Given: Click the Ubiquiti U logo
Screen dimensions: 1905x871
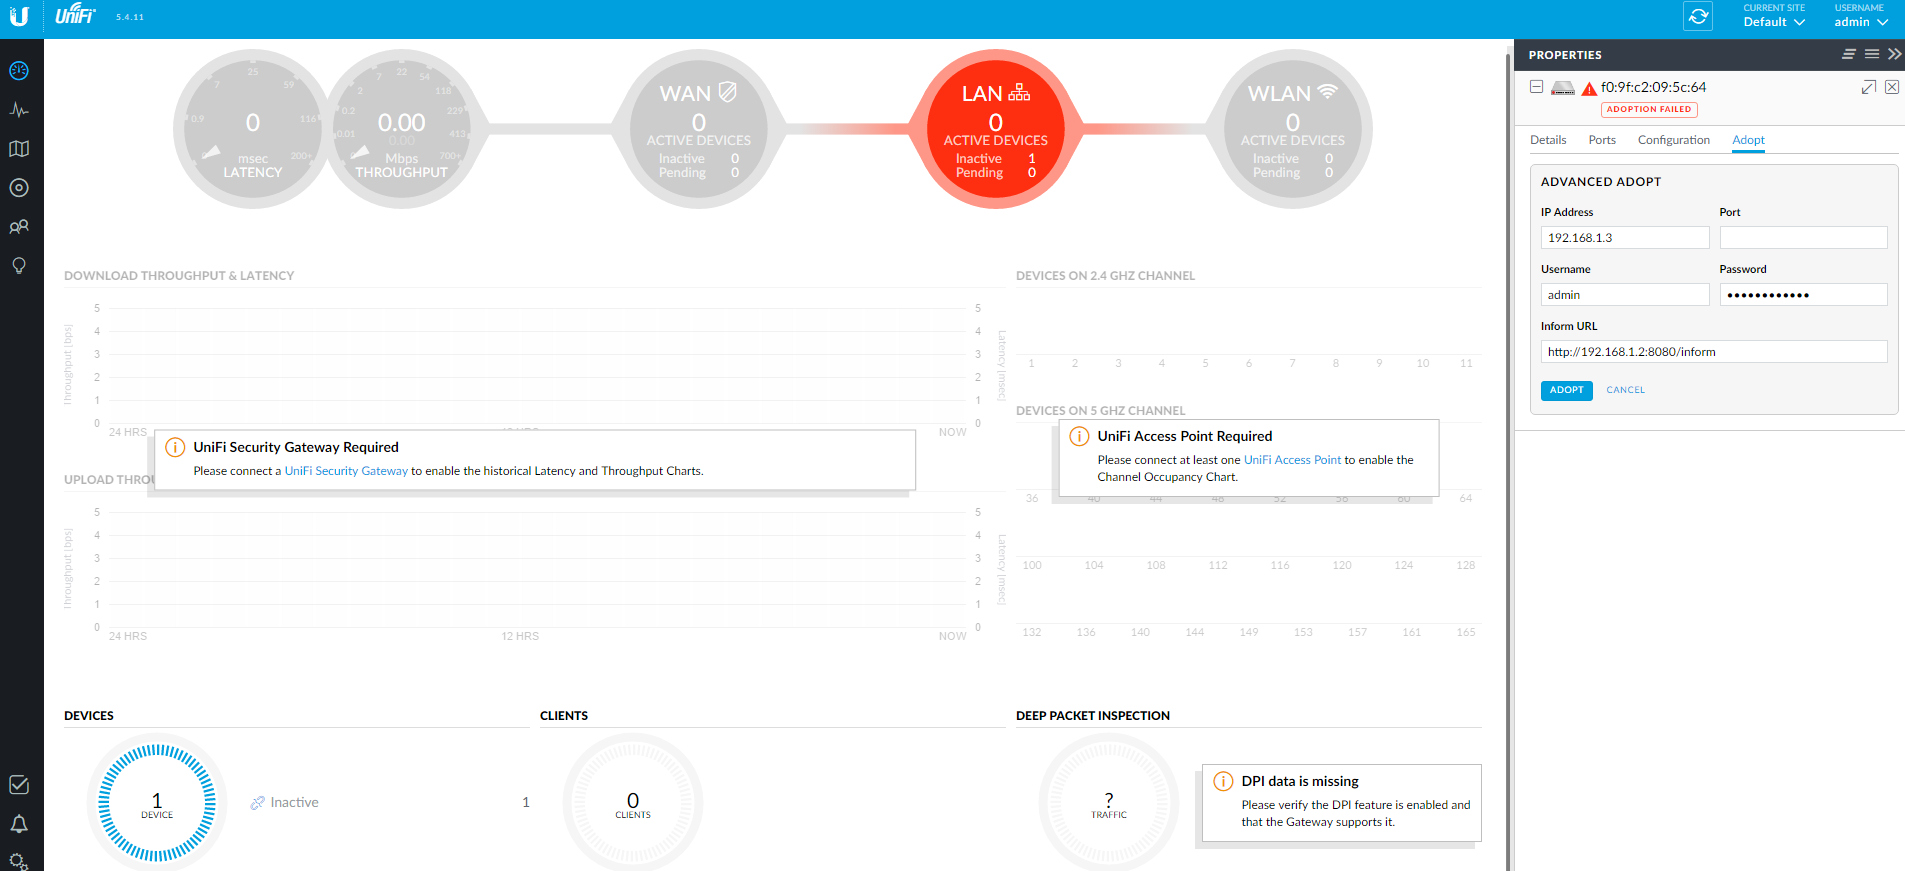Looking at the screenshot, I should point(19,16).
